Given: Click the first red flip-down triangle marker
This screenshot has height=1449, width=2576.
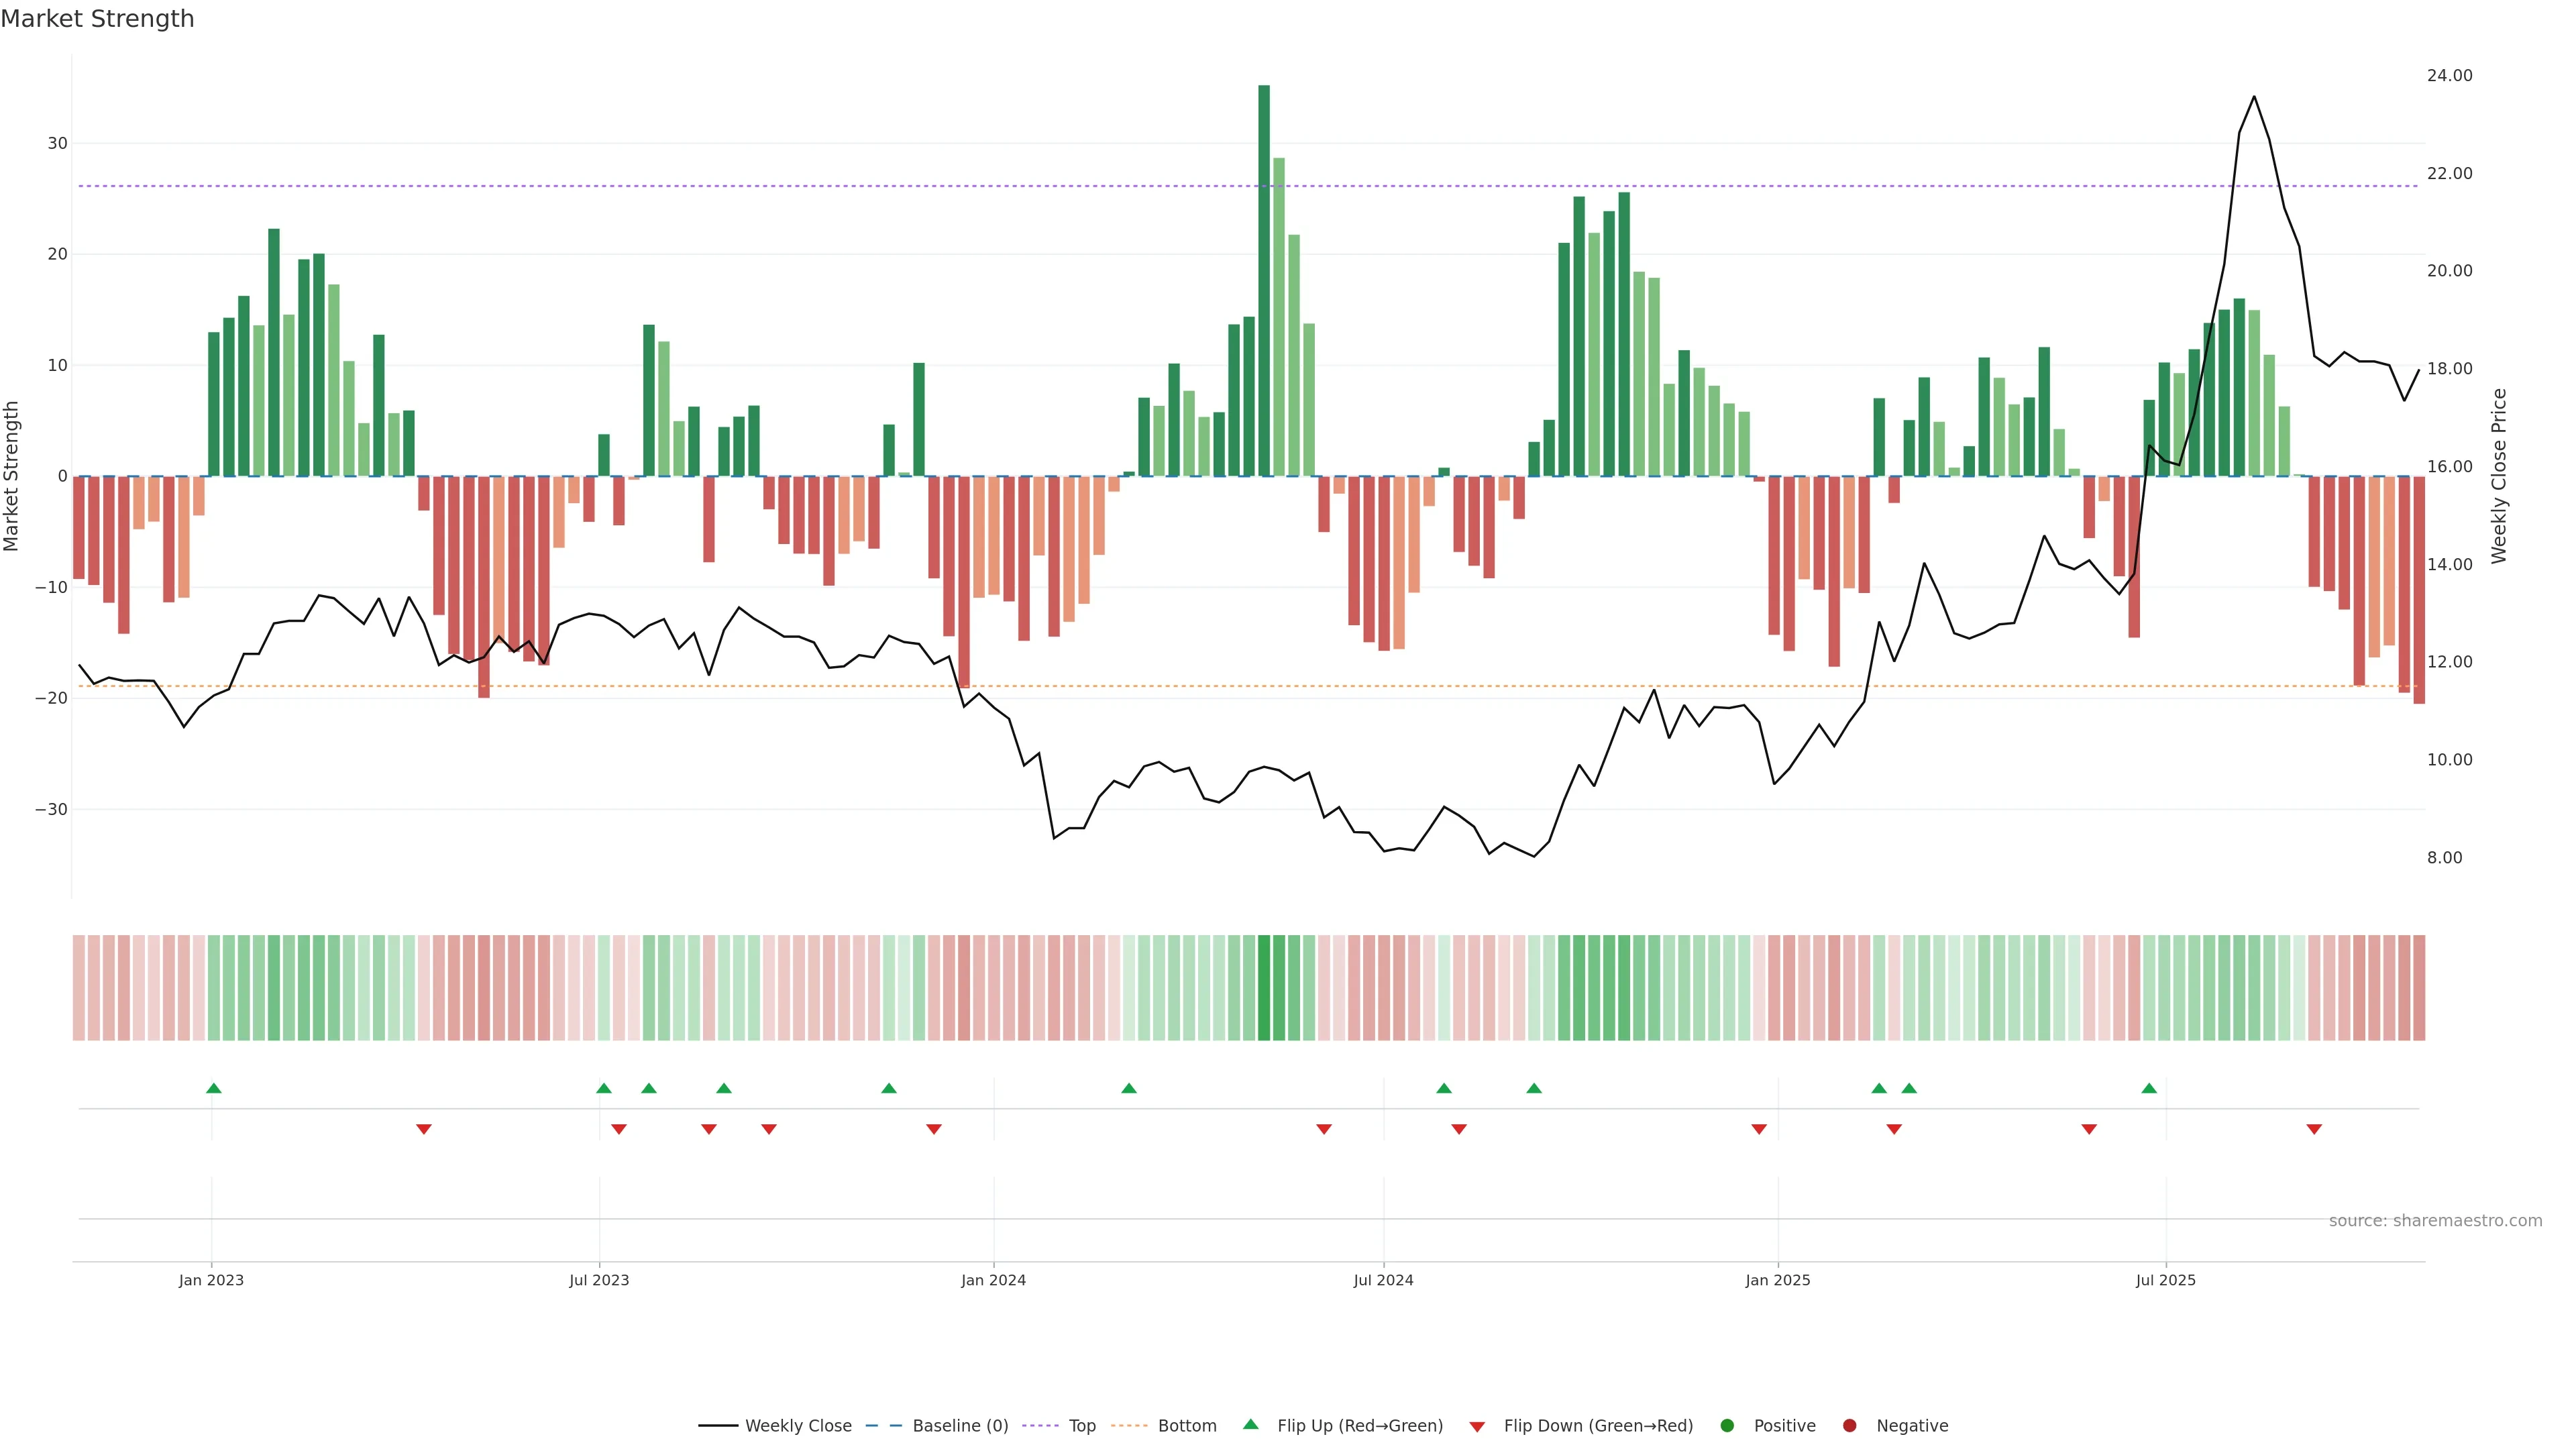Looking at the screenshot, I should 424,1129.
